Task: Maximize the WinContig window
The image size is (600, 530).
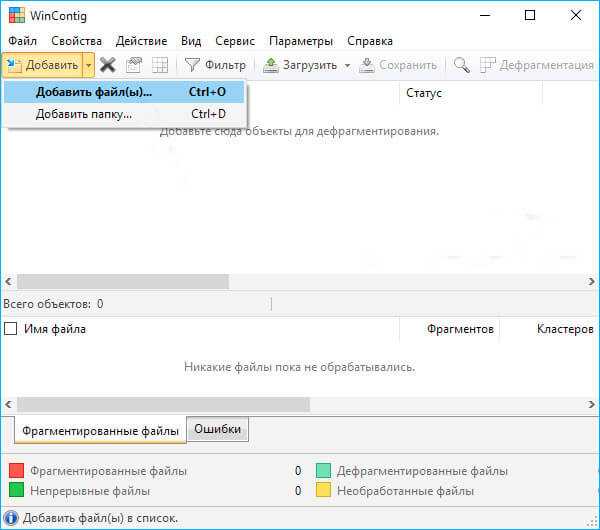Action: pos(530,15)
